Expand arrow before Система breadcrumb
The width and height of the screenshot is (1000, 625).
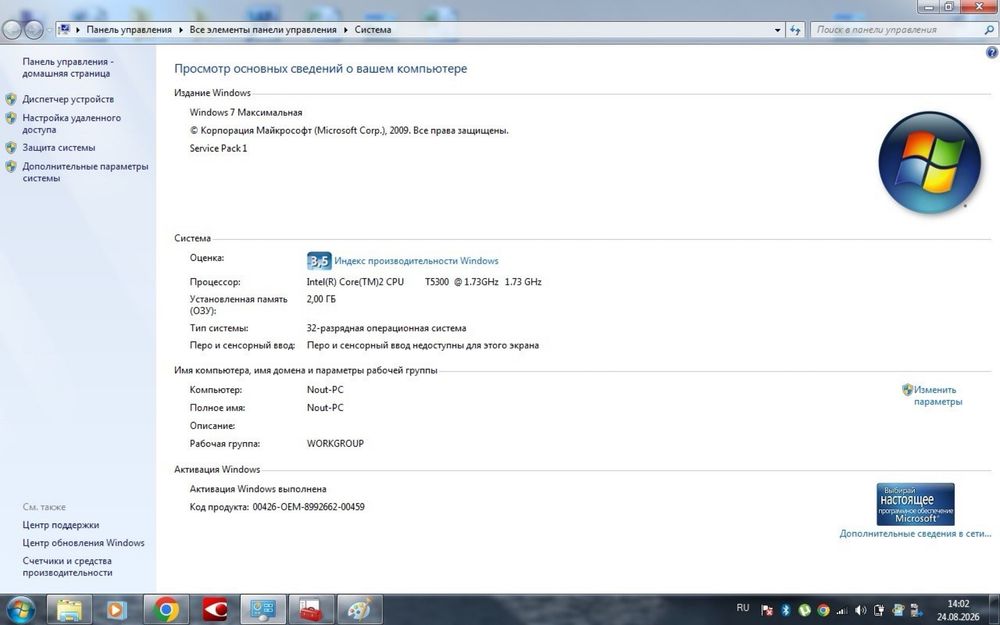tap(346, 30)
